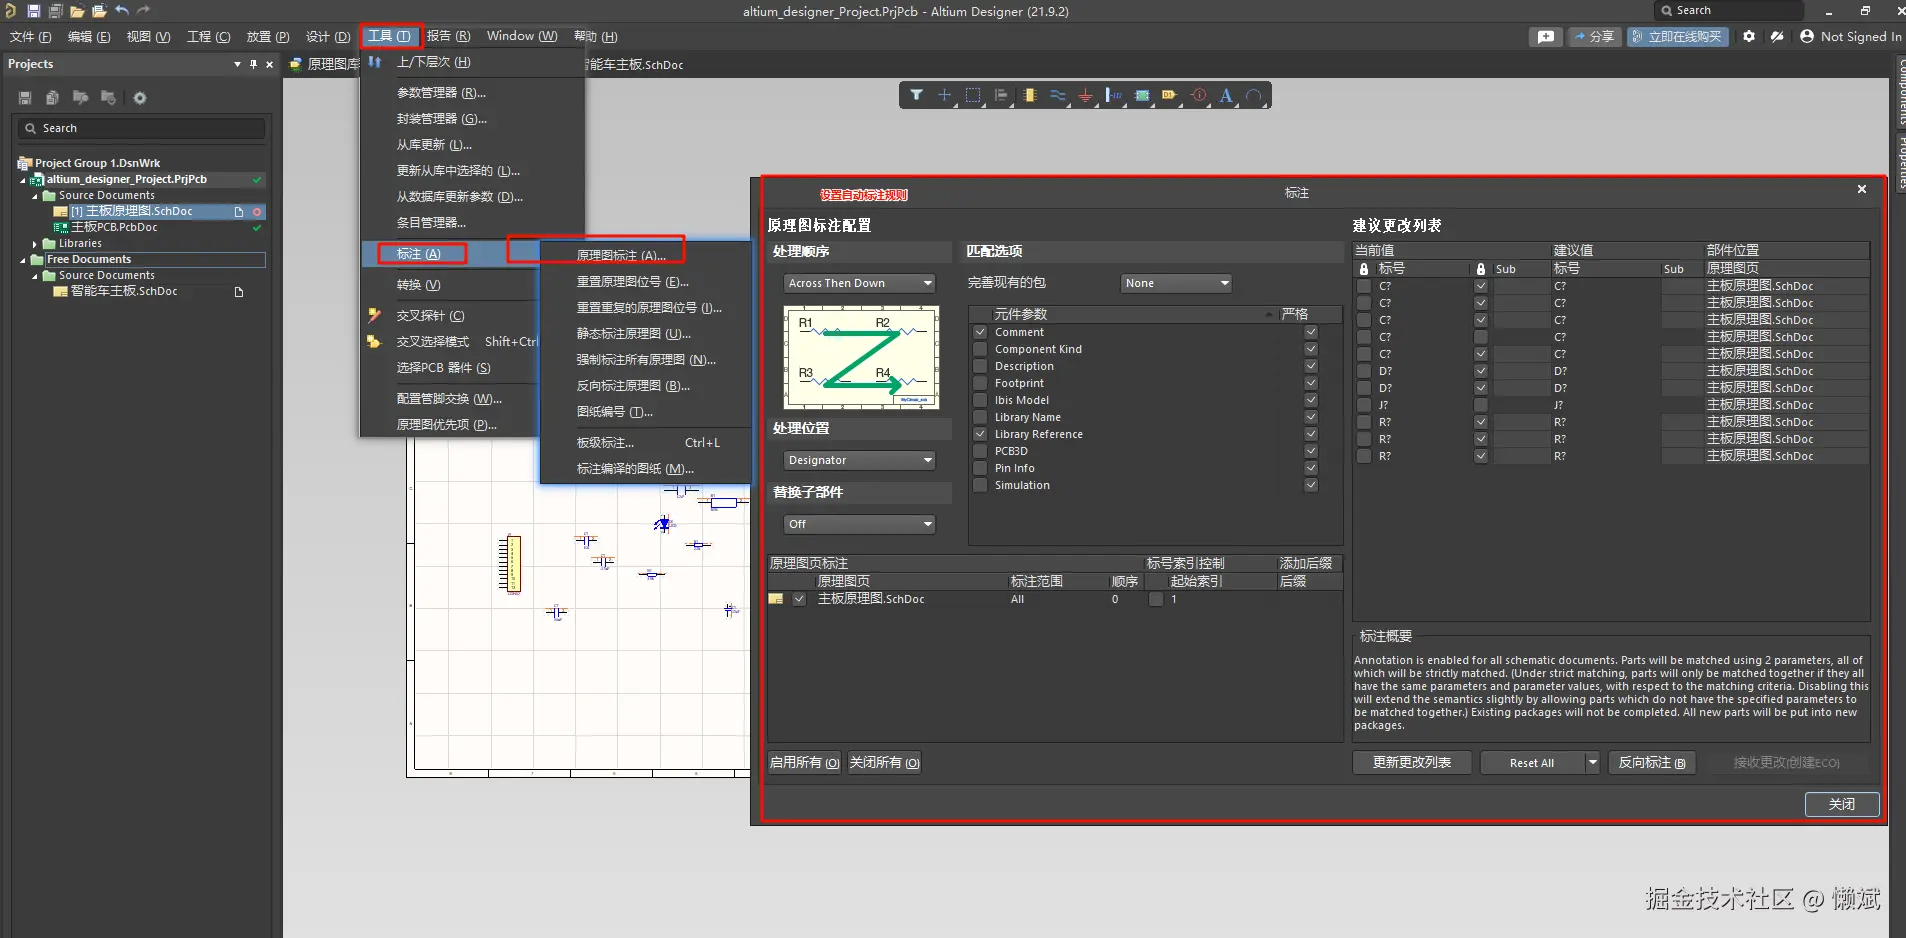This screenshot has height=938, width=1906.
Task: Select 智能车主板.SchDoc in the Projects tree
Action: pyautogui.click(x=124, y=292)
